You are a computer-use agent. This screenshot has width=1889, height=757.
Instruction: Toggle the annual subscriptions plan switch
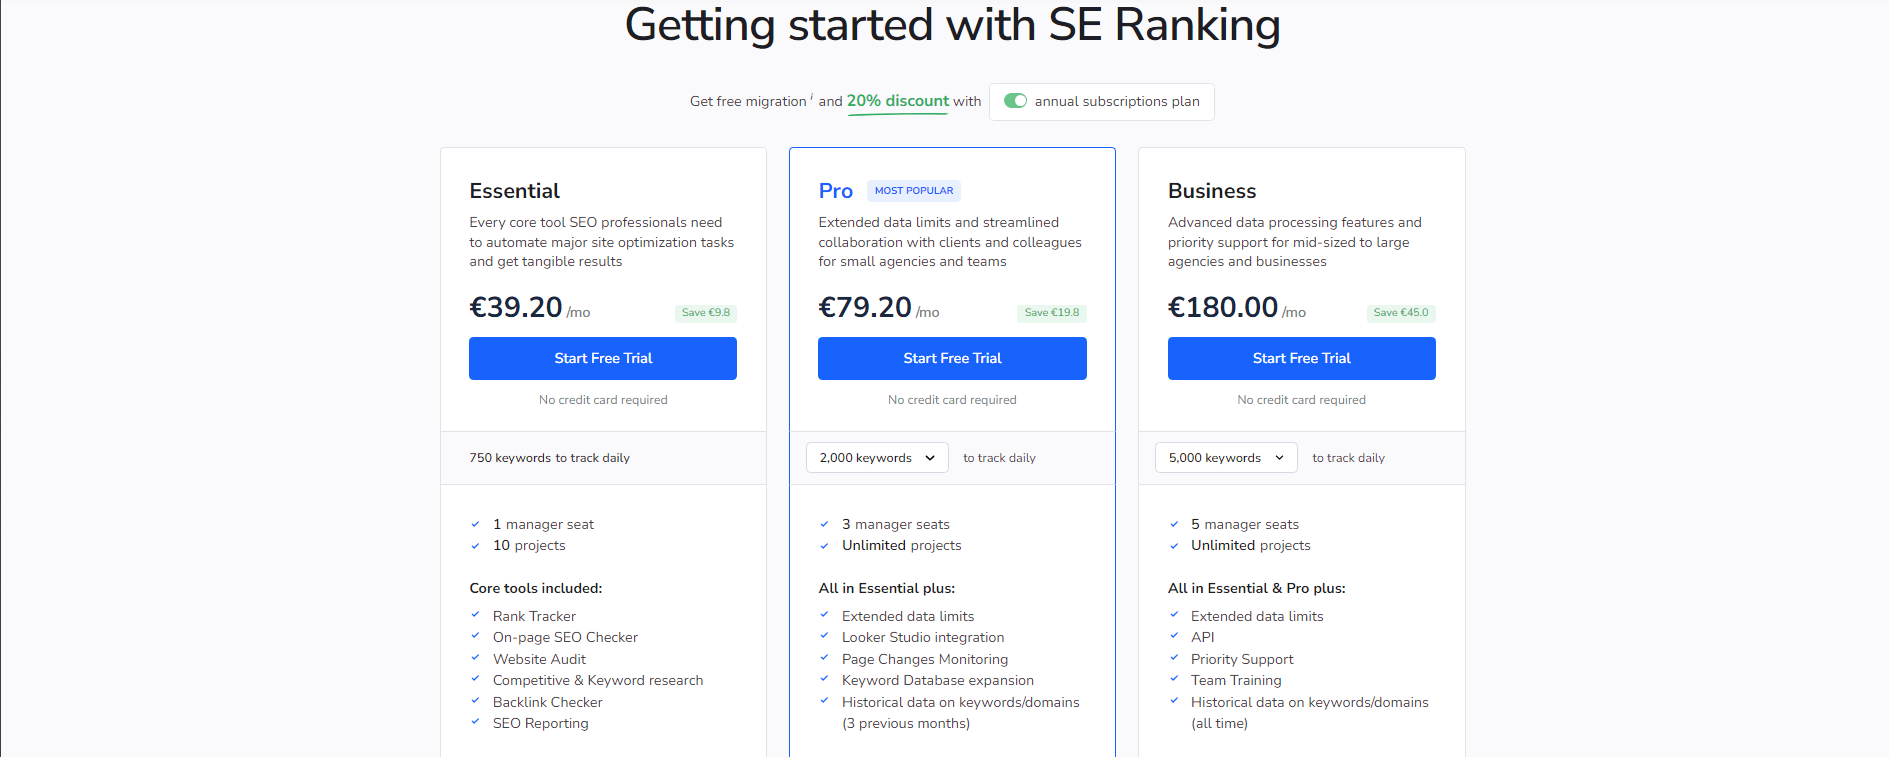1015,101
